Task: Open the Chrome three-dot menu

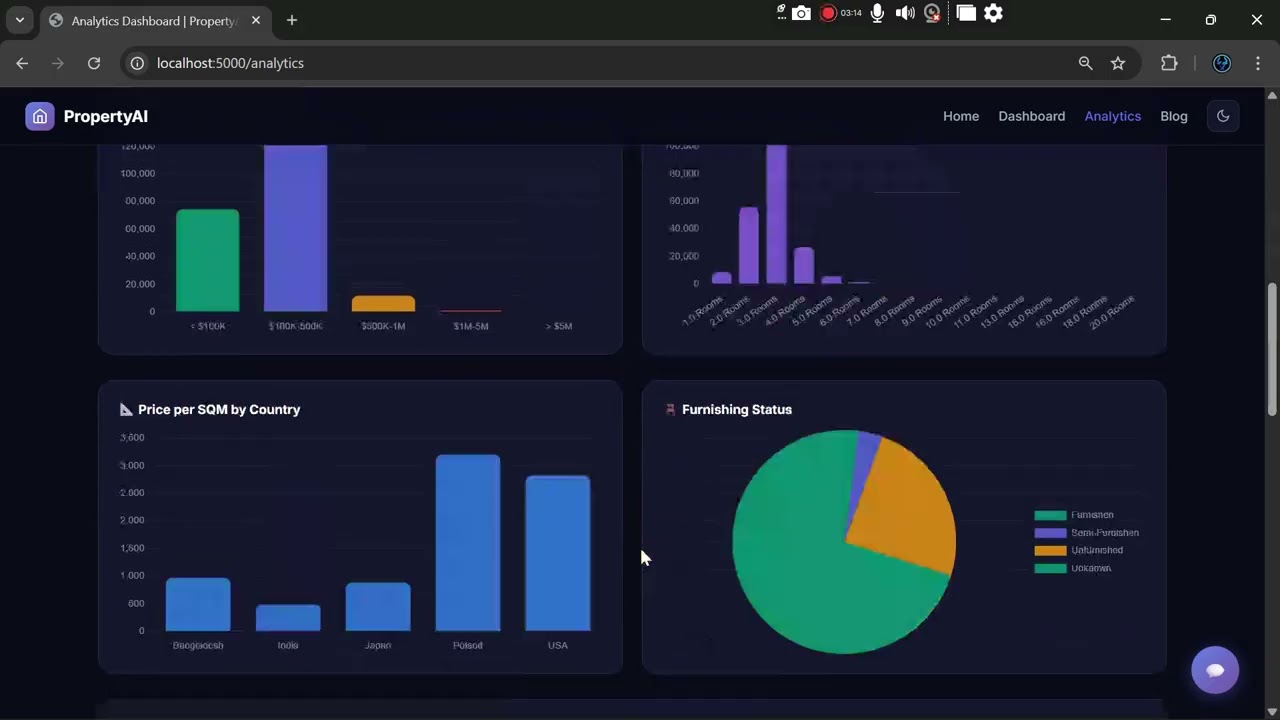Action: click(x=1258, y=63)
